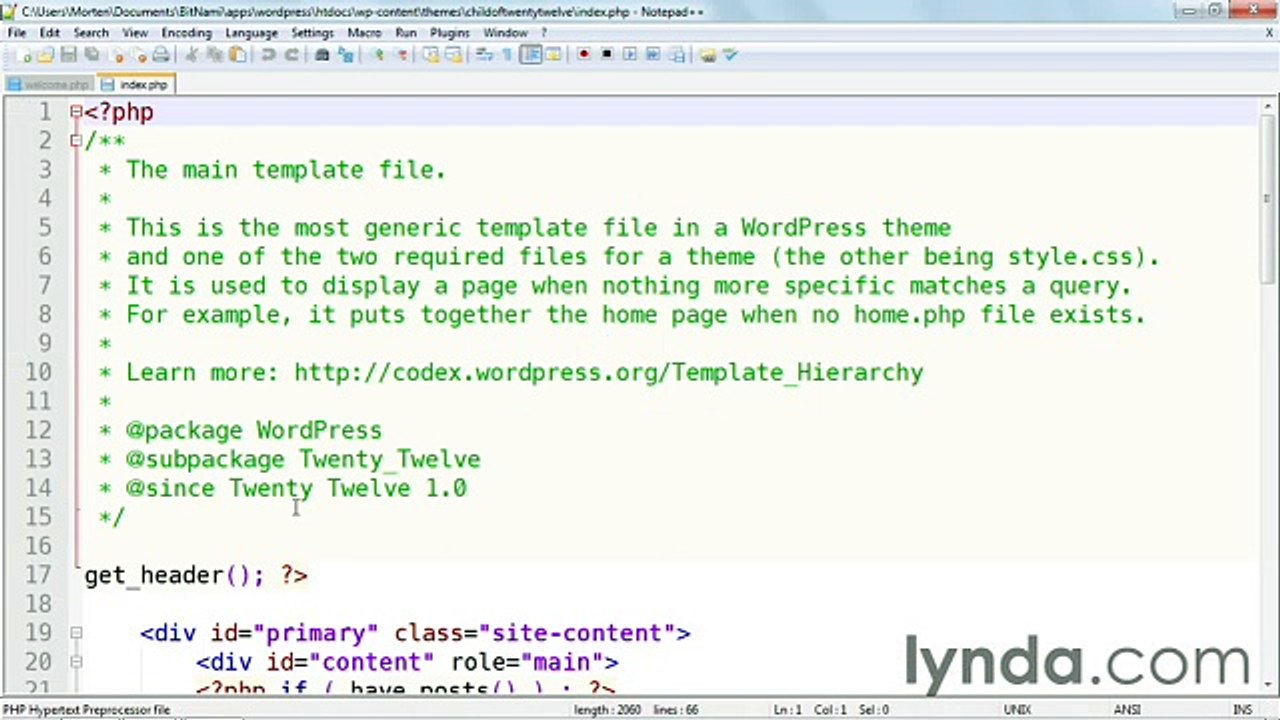Open the Encoding menu

tap(186, 32)
